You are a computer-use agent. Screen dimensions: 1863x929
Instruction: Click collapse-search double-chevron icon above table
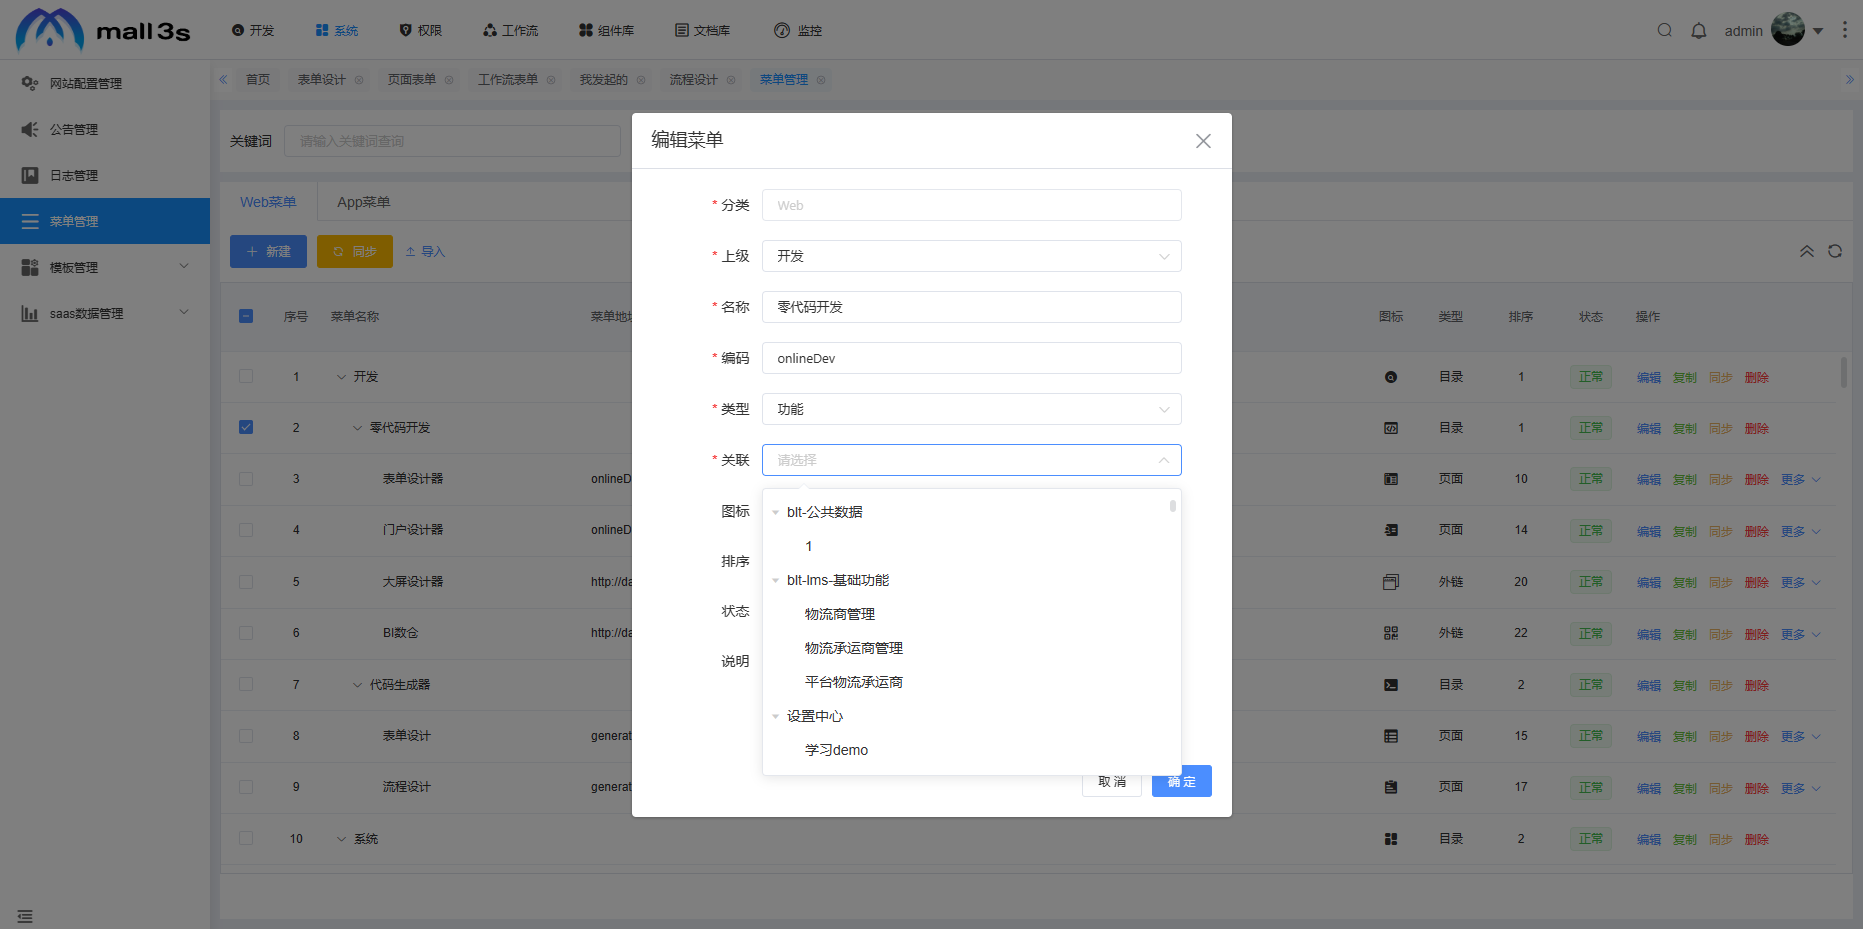pos(1807,251)
